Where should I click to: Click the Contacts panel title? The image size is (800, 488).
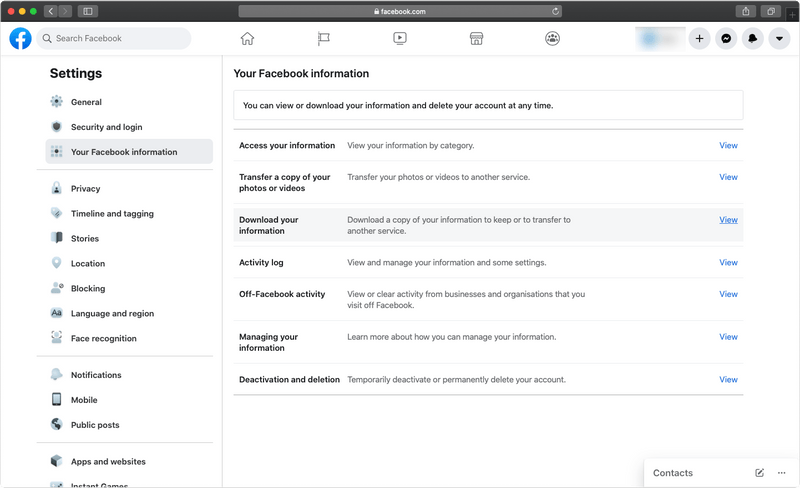click(672, 473)
